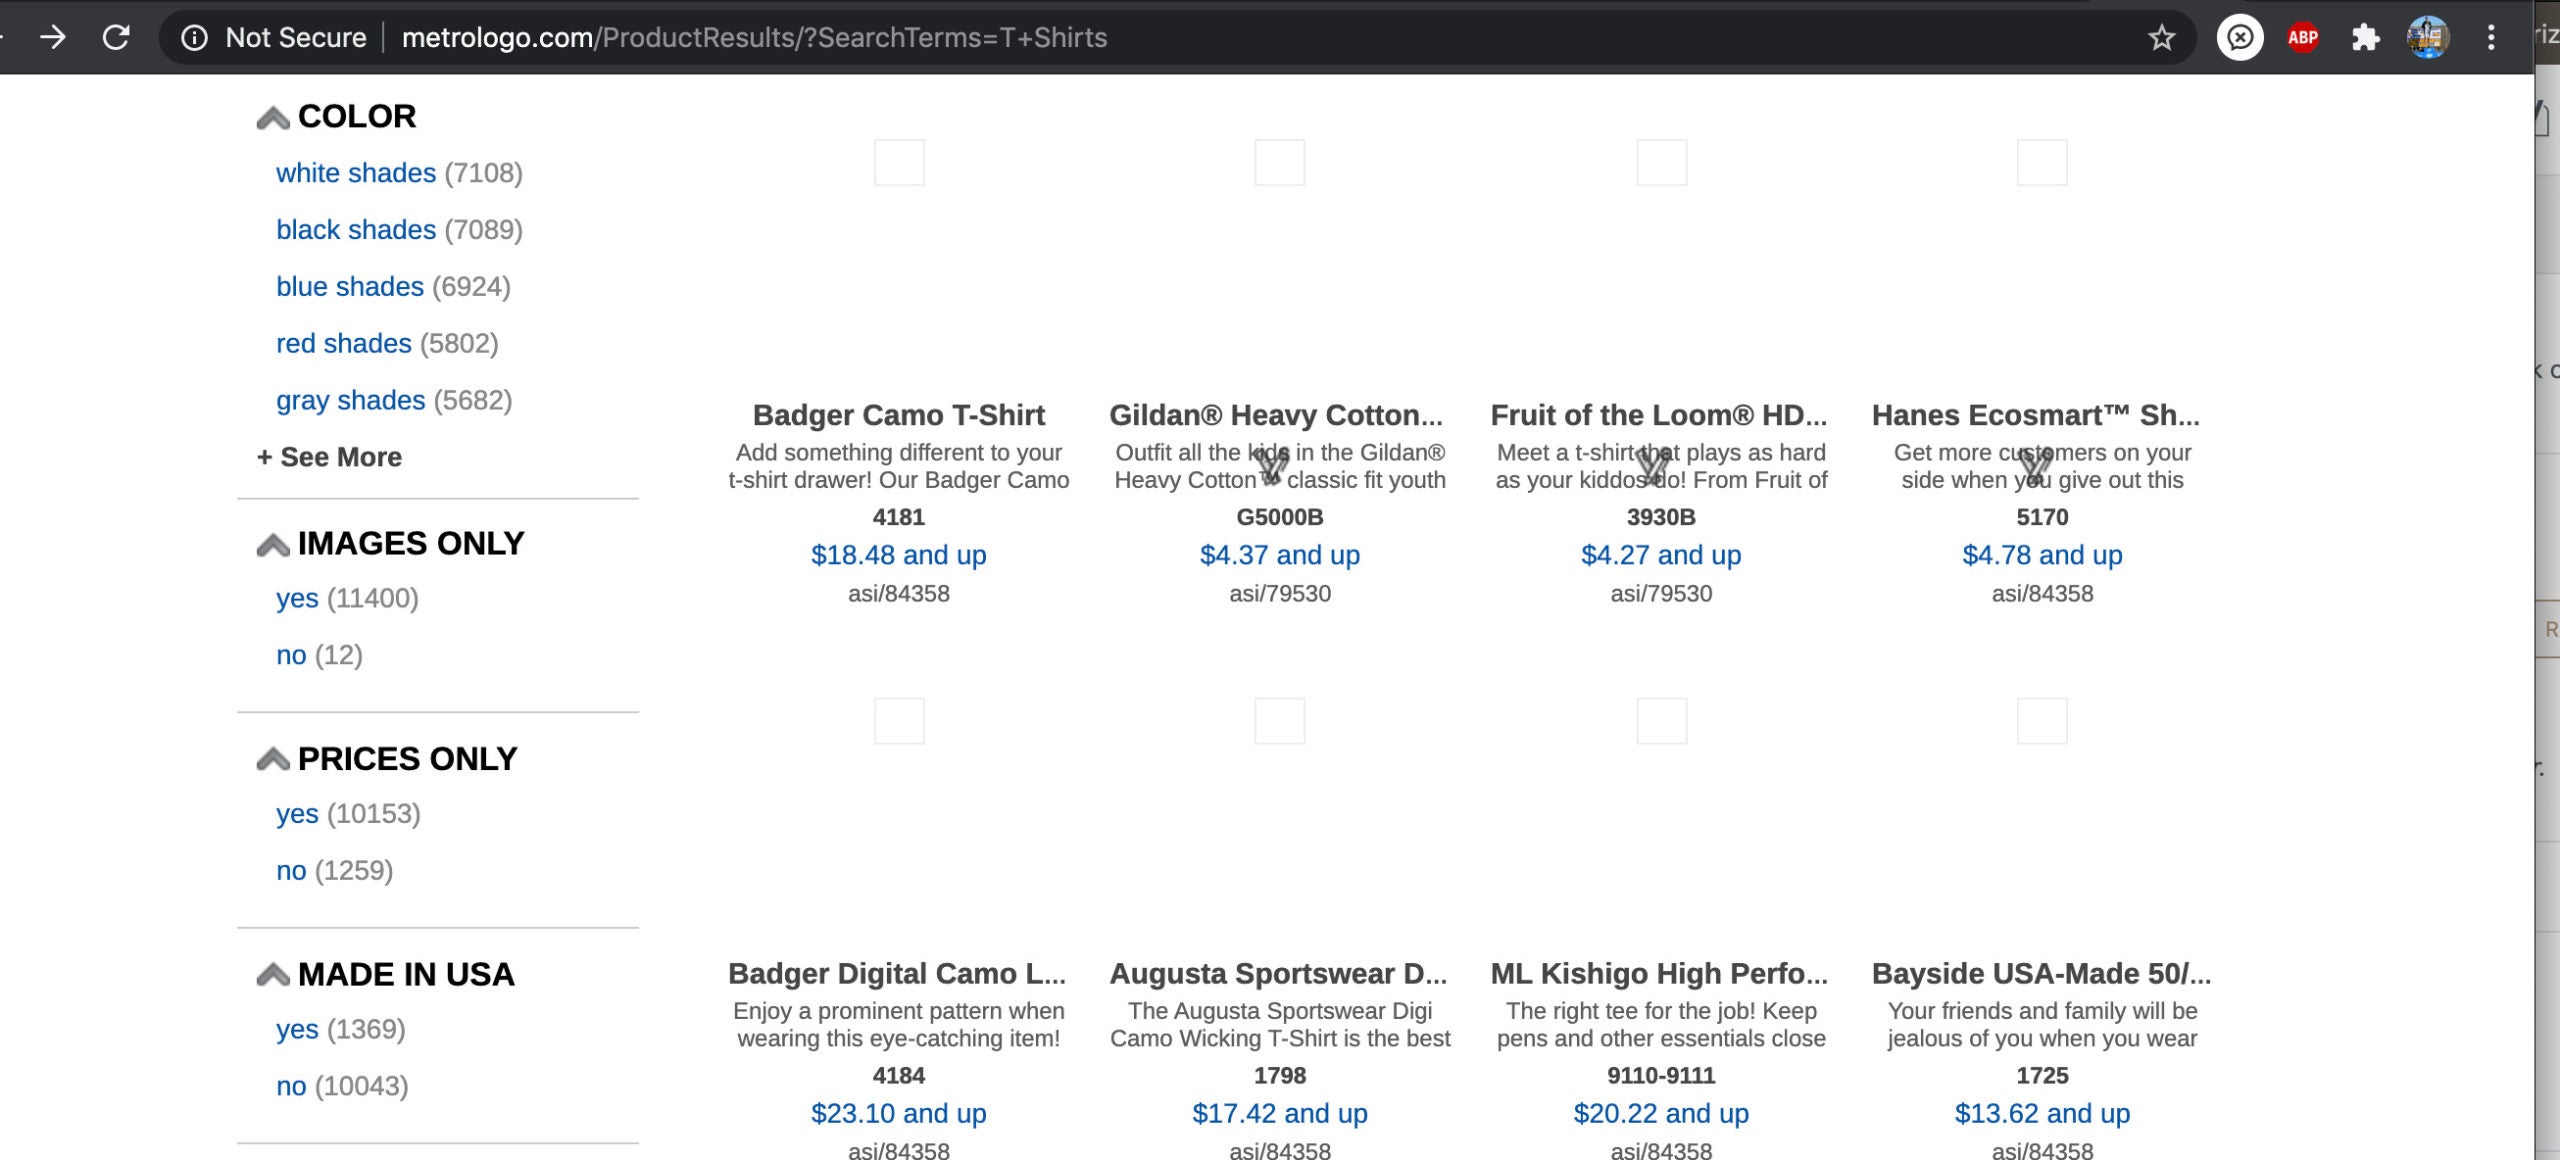The height and width of the screenshot is (1160, 2560).
Task: Open the Chrome three-dot menu
Action: [2491, 38]
